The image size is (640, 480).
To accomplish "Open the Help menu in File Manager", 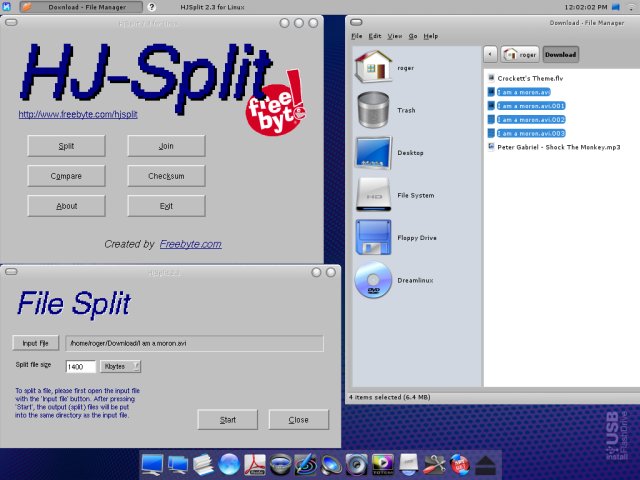I will (x=431, y=36).
